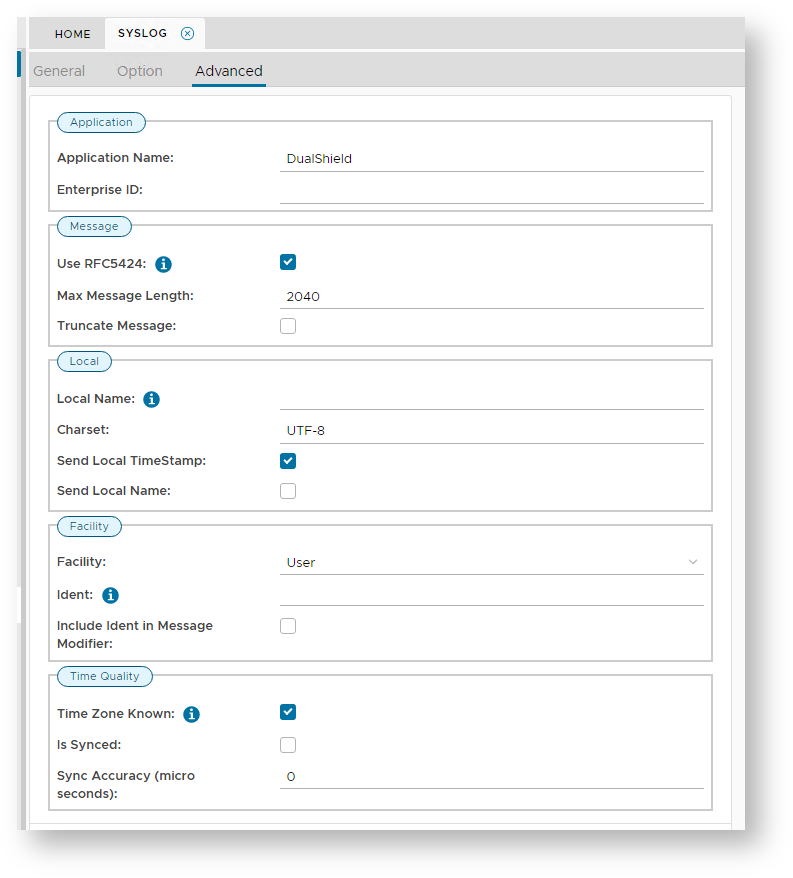Click the Facility section badge
The image size is (793, 878).
(89, 526)
